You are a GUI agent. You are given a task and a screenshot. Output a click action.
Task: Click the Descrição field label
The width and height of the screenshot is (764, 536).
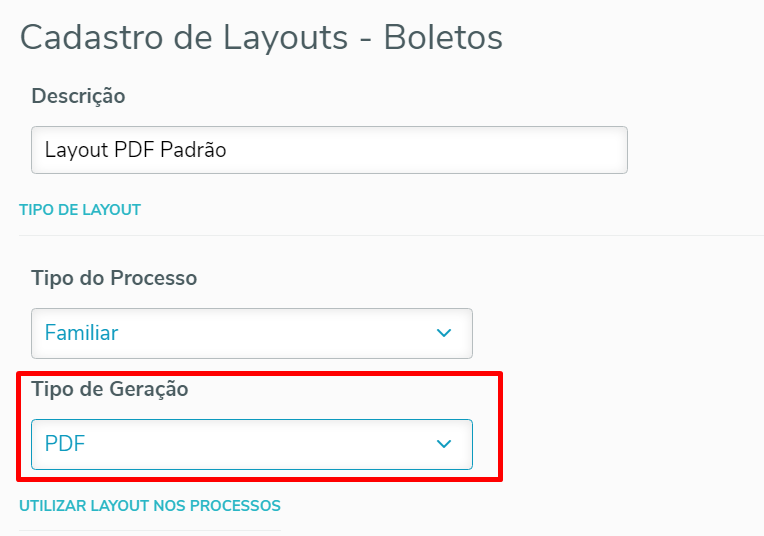78,96
